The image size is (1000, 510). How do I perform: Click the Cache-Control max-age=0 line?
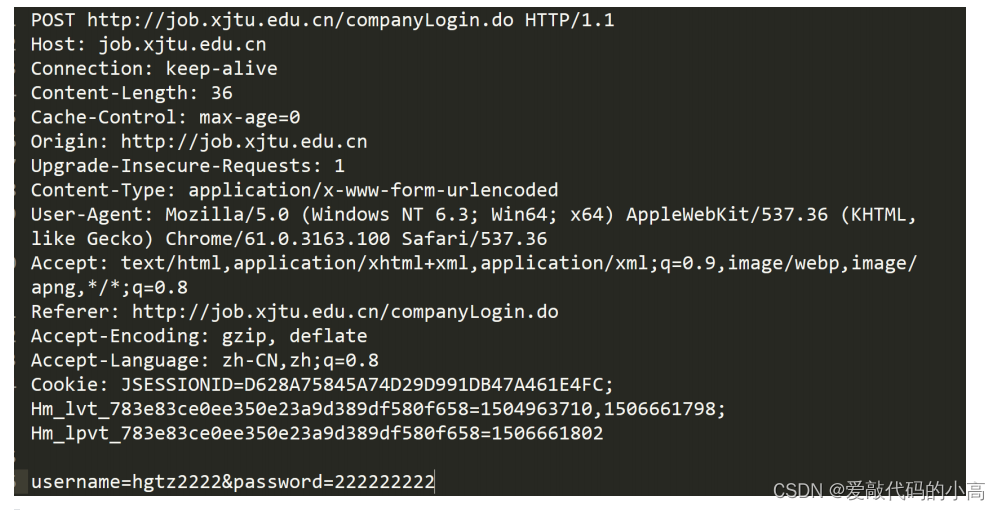166,117
